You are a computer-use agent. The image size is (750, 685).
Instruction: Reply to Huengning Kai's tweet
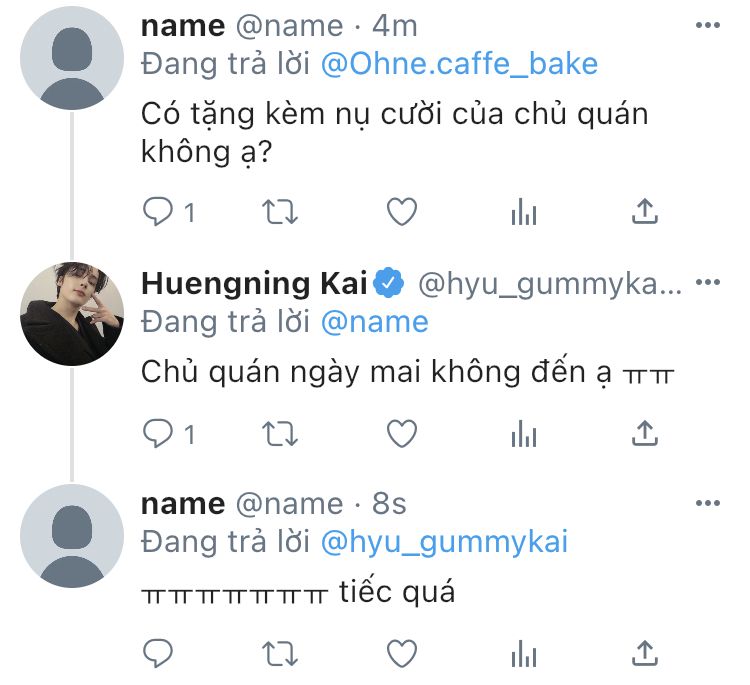tap(158, 433)
